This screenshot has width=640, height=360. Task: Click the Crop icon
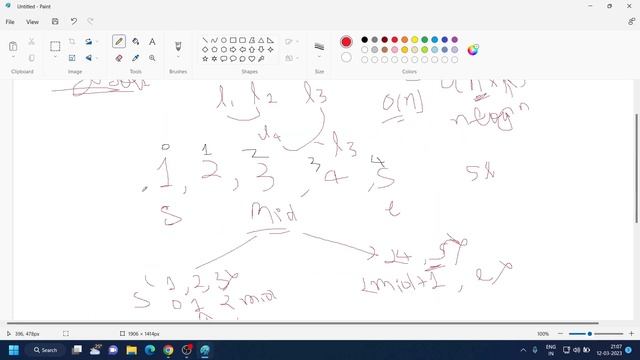pos(72,41)
